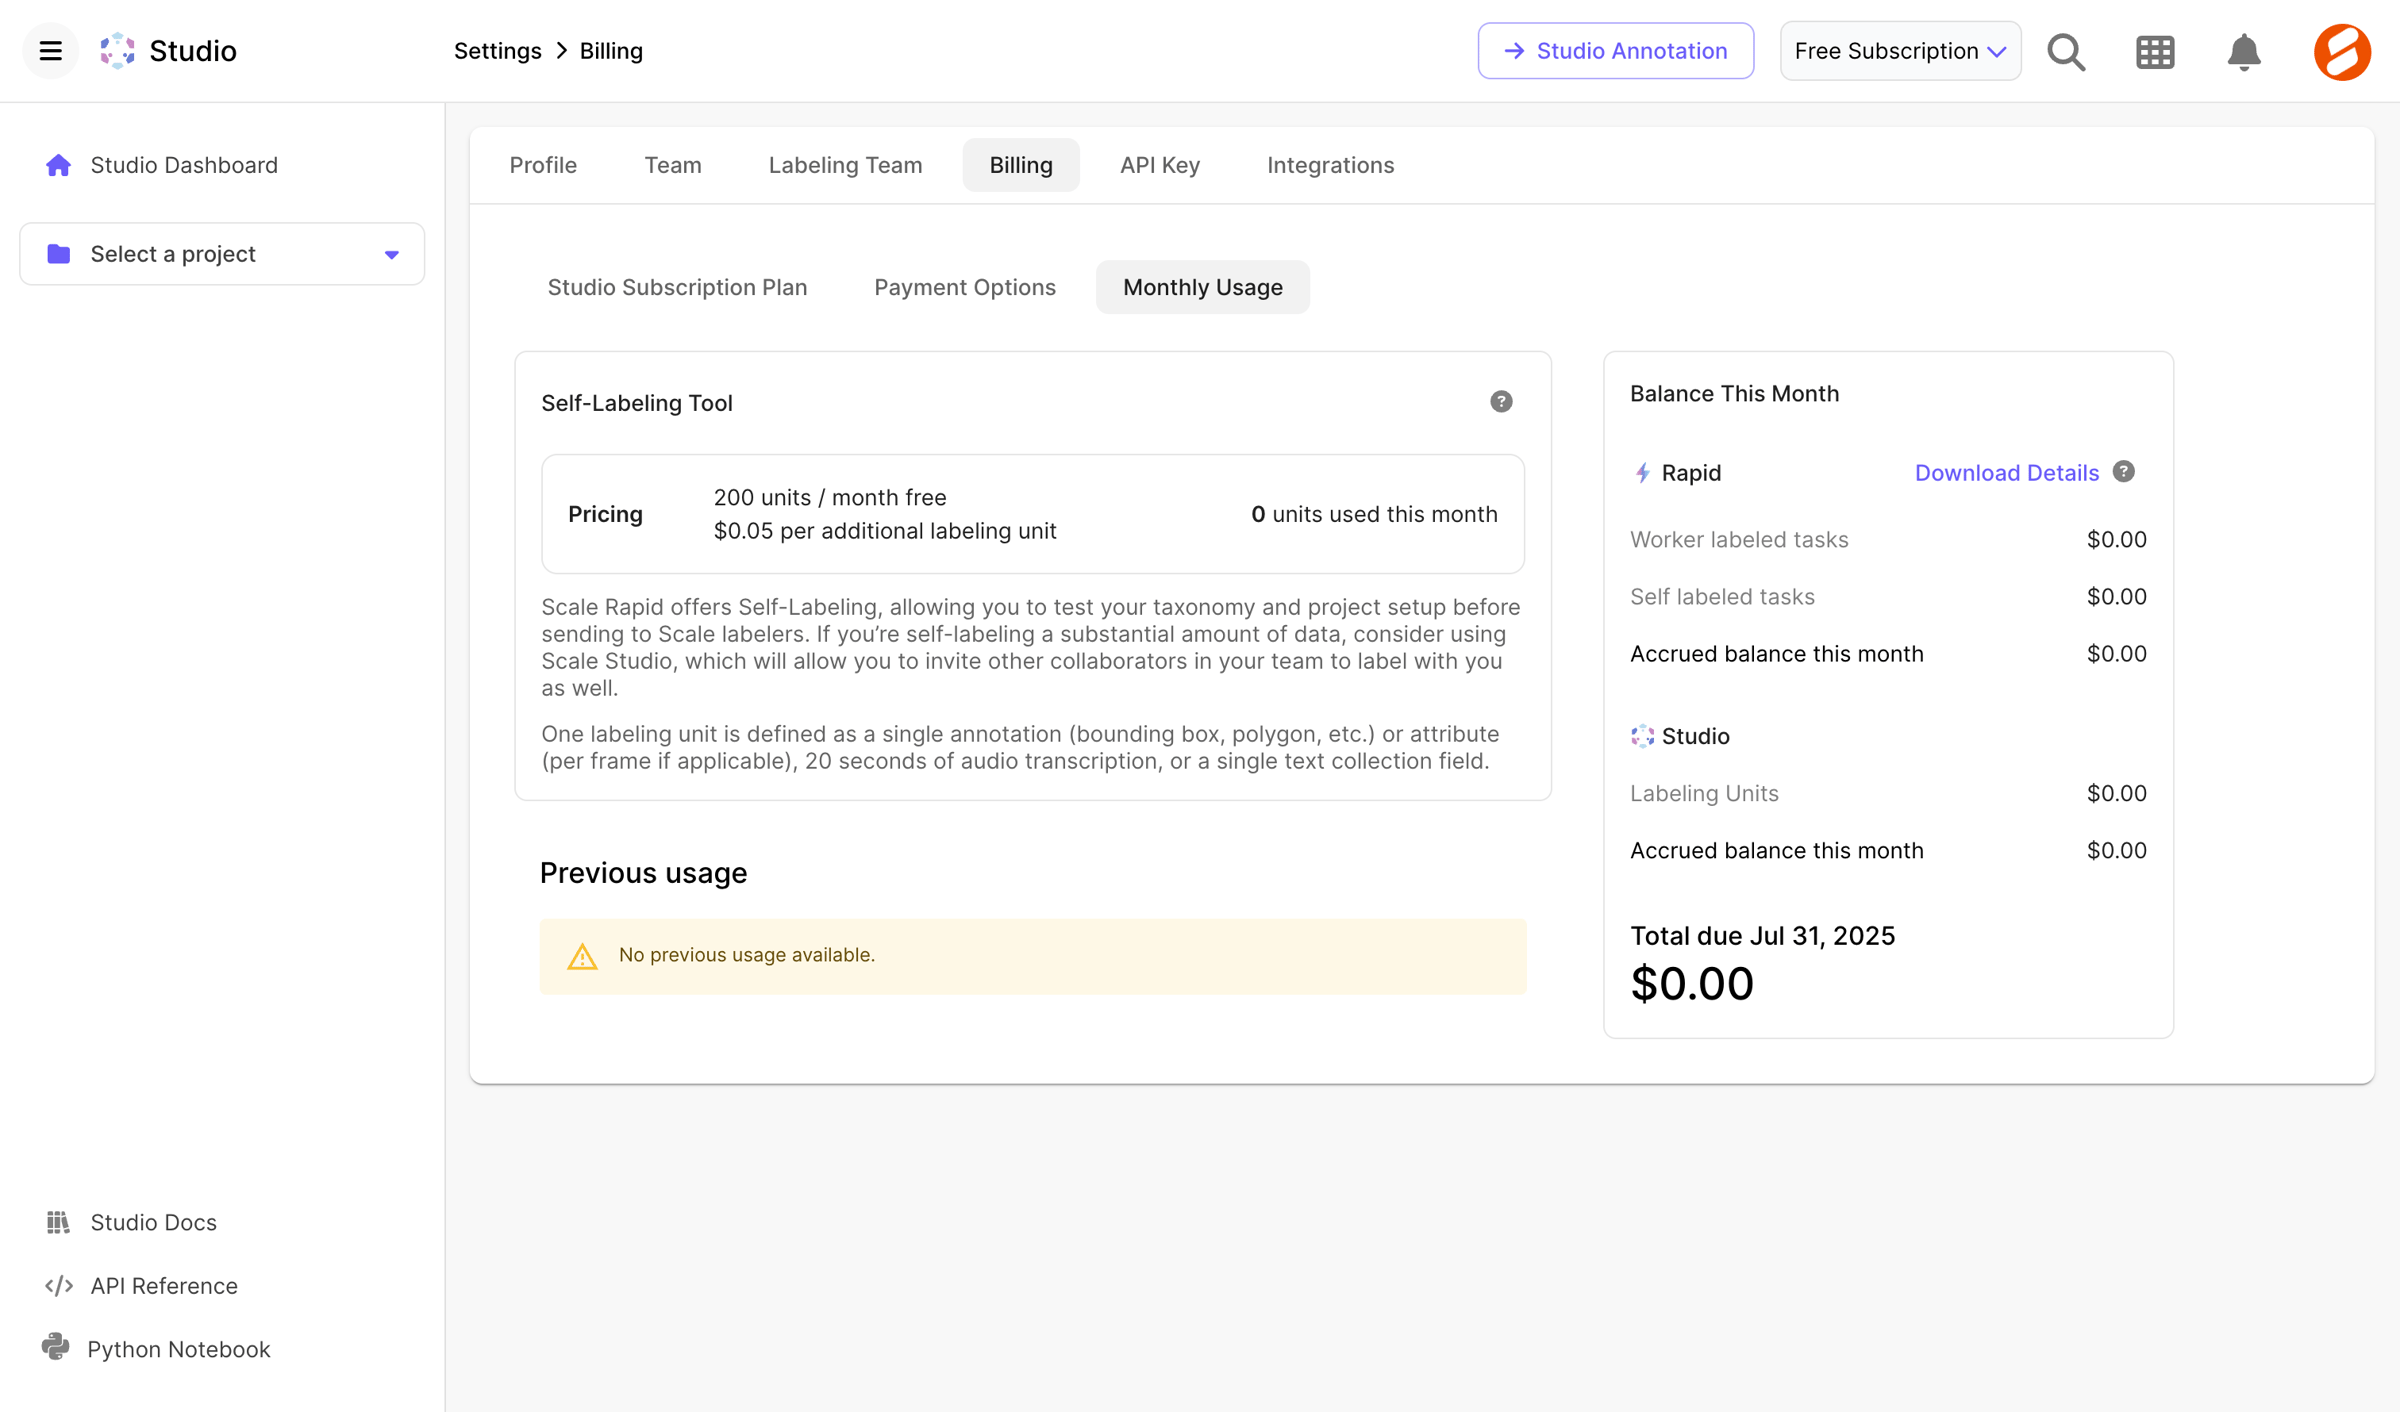
Task: Click the 'No previous usage available.' message
Action: (x=747, y=955)
